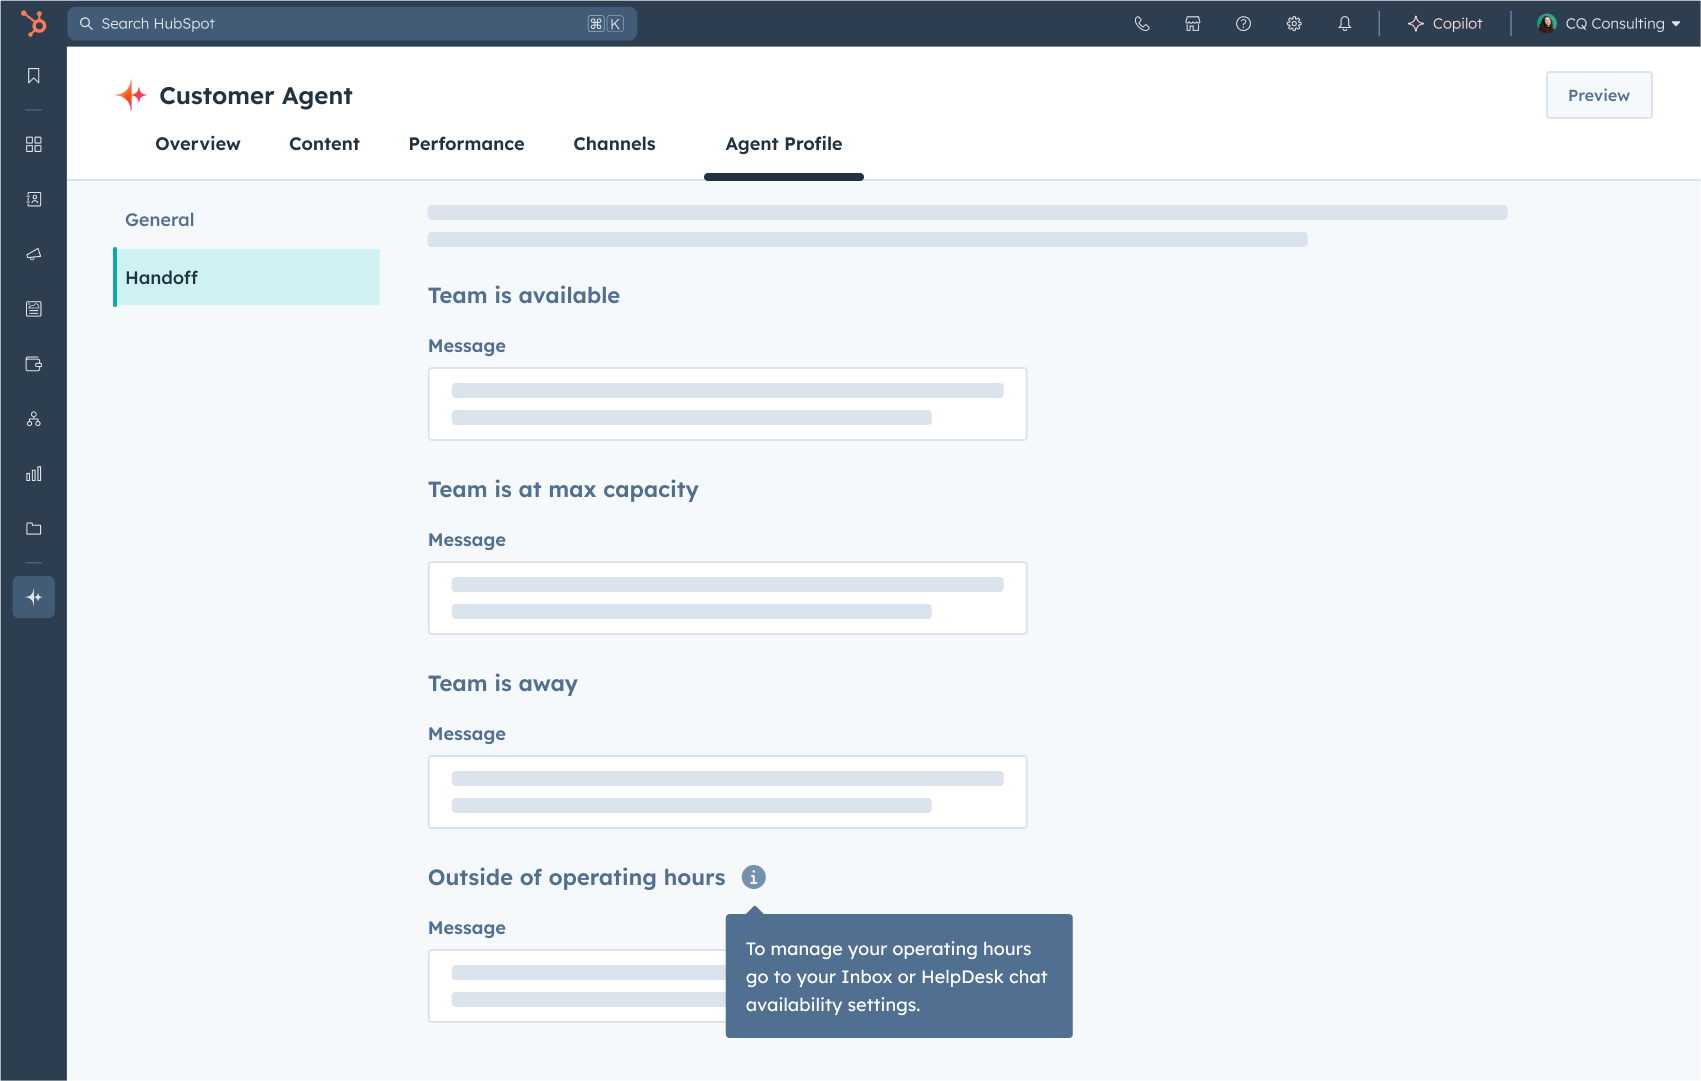This screenshot has height=1081, width=1701.
Task: Click the phone calling icon
Action: coord(1142,24)
